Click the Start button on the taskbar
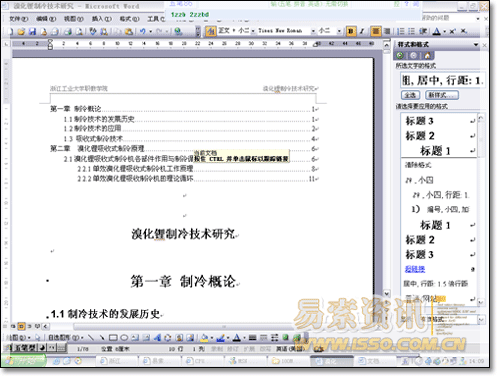This screenshot has height=378, width=500. [23, 361]
